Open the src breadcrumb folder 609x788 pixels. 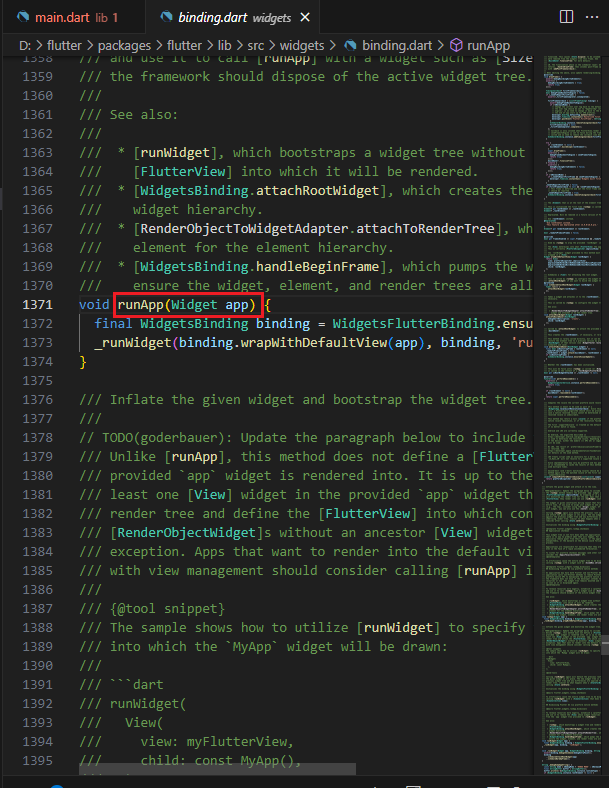pos(255,46)
